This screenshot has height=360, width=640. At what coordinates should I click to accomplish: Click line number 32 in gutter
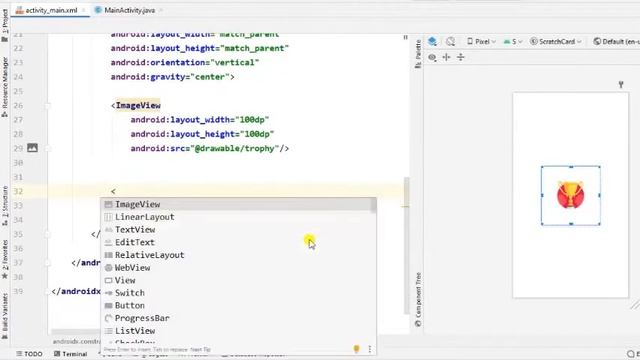(18, 191)
